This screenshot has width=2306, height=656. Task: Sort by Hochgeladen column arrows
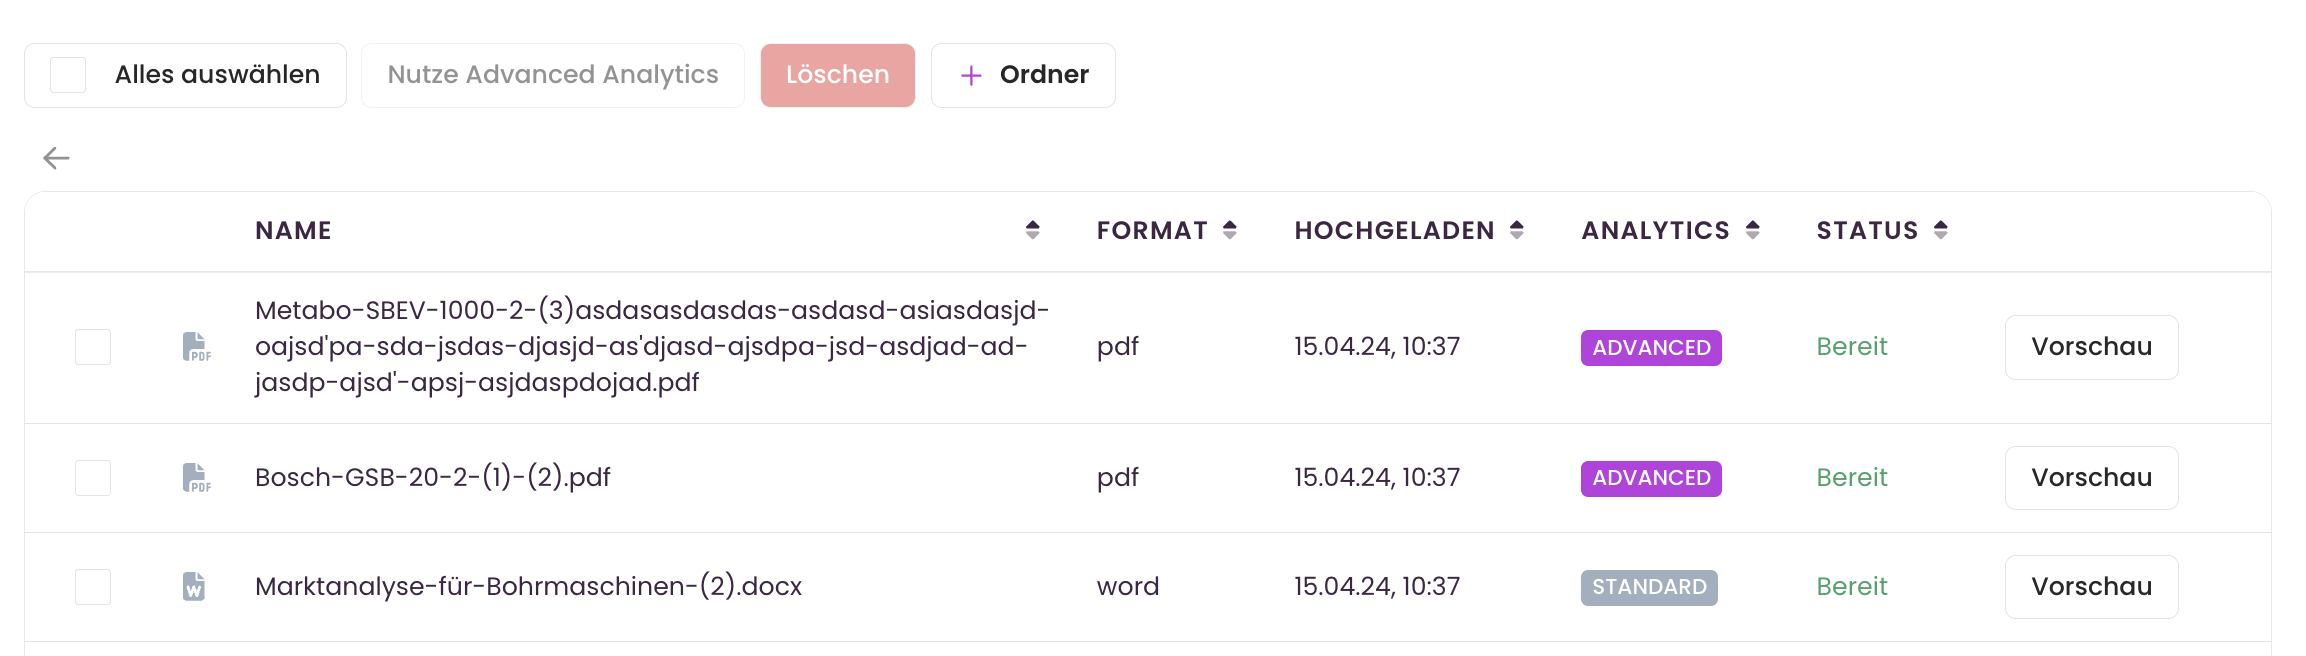pyautogui.click(x=1516, y=230)
